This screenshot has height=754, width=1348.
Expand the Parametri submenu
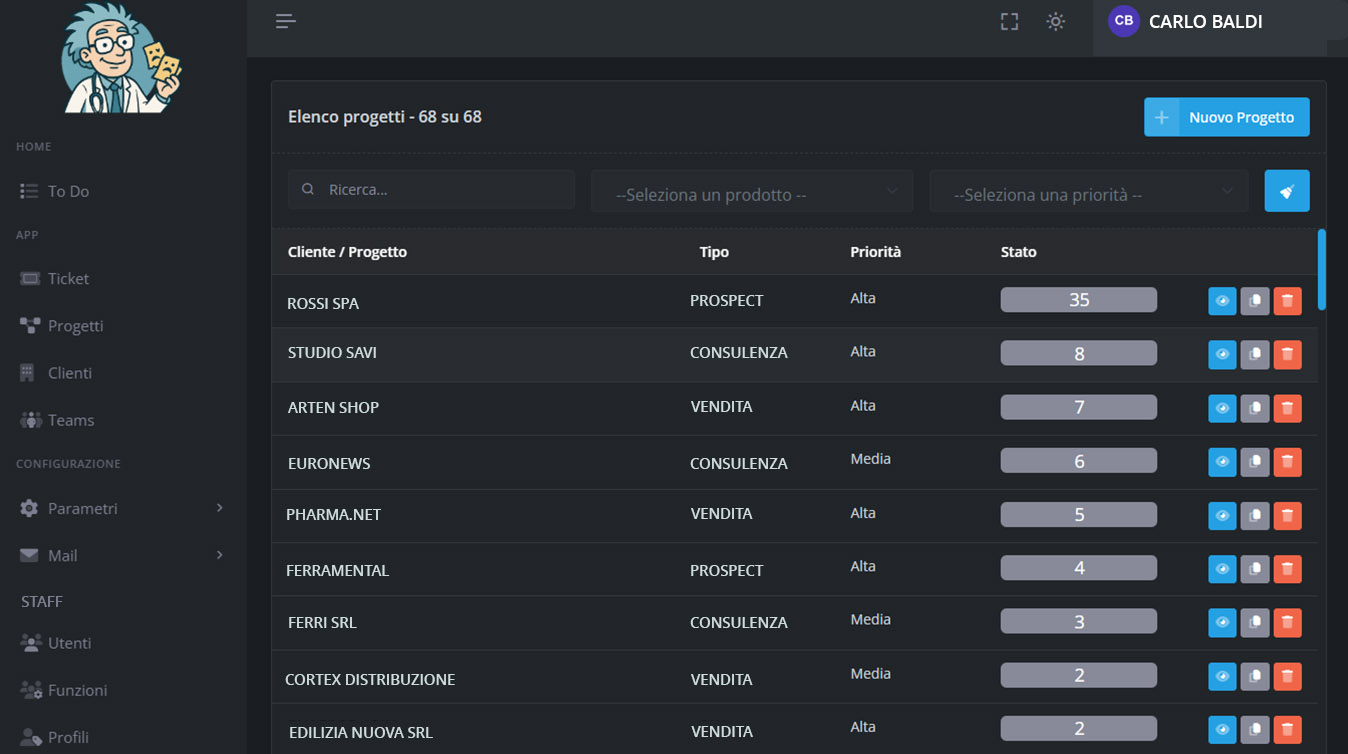(120, 508)
